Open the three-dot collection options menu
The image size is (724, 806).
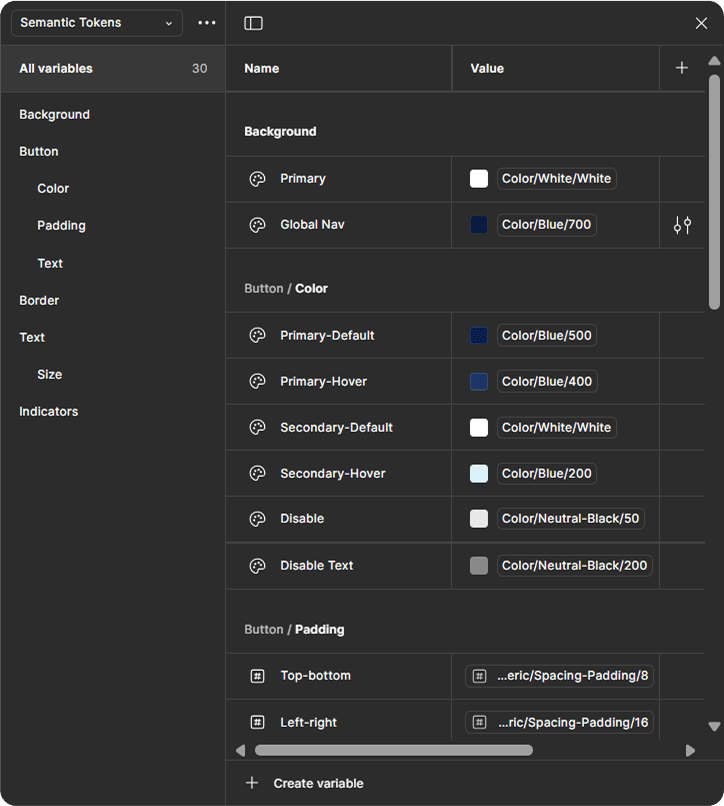coord(207,23)
